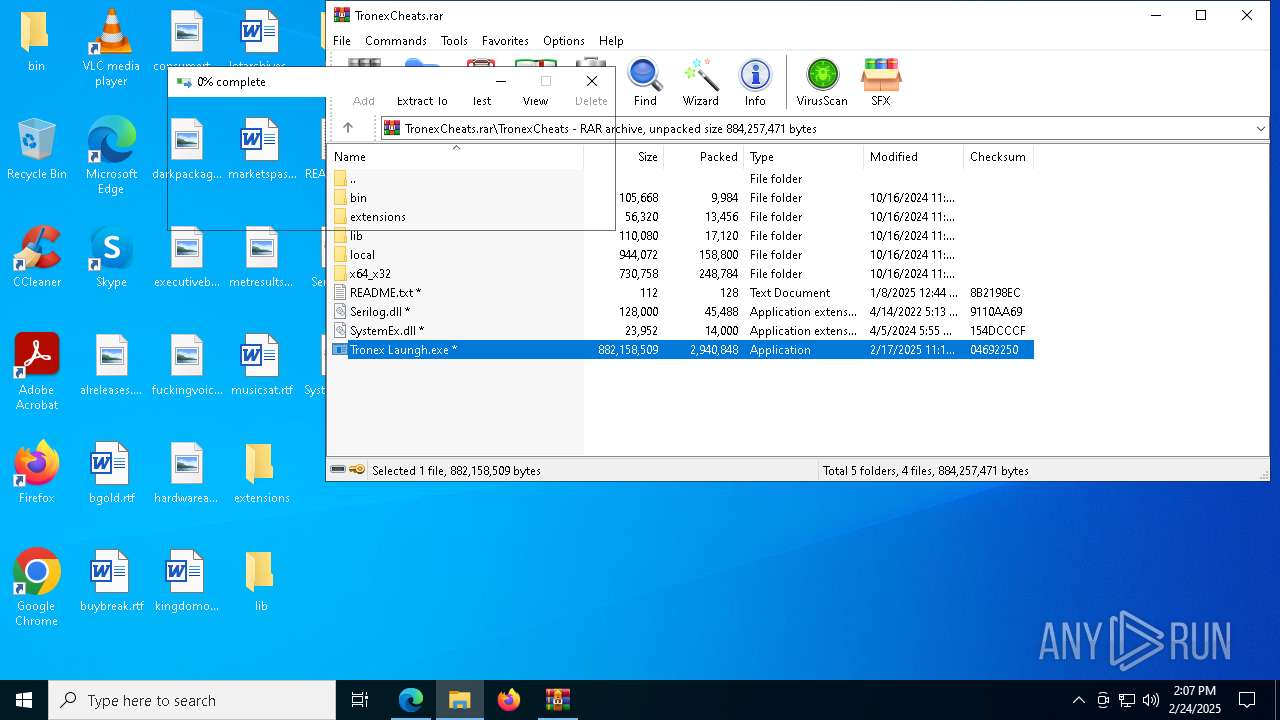The height and width of the screenshot is (720, 1280).
Task: Open the Tools menu
Action: pyautogui.click(x=454, y=41)
